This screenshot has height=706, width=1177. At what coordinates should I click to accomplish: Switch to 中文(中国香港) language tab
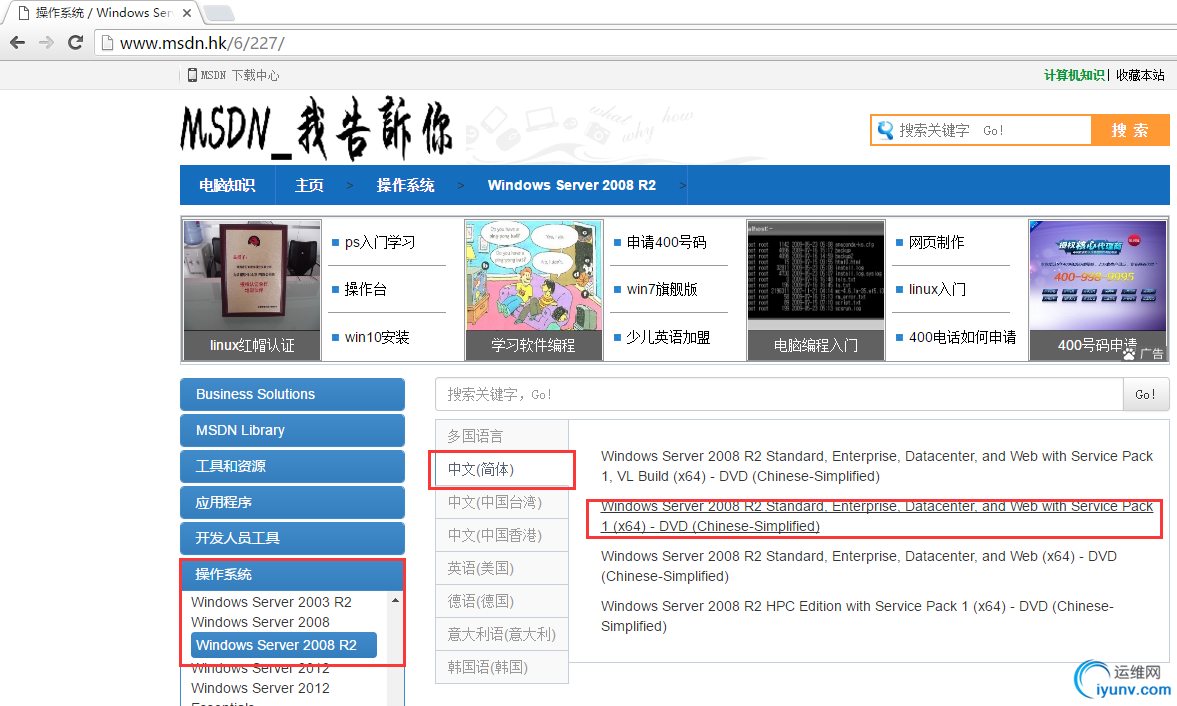pyautogui.click(x=501, y=535)
